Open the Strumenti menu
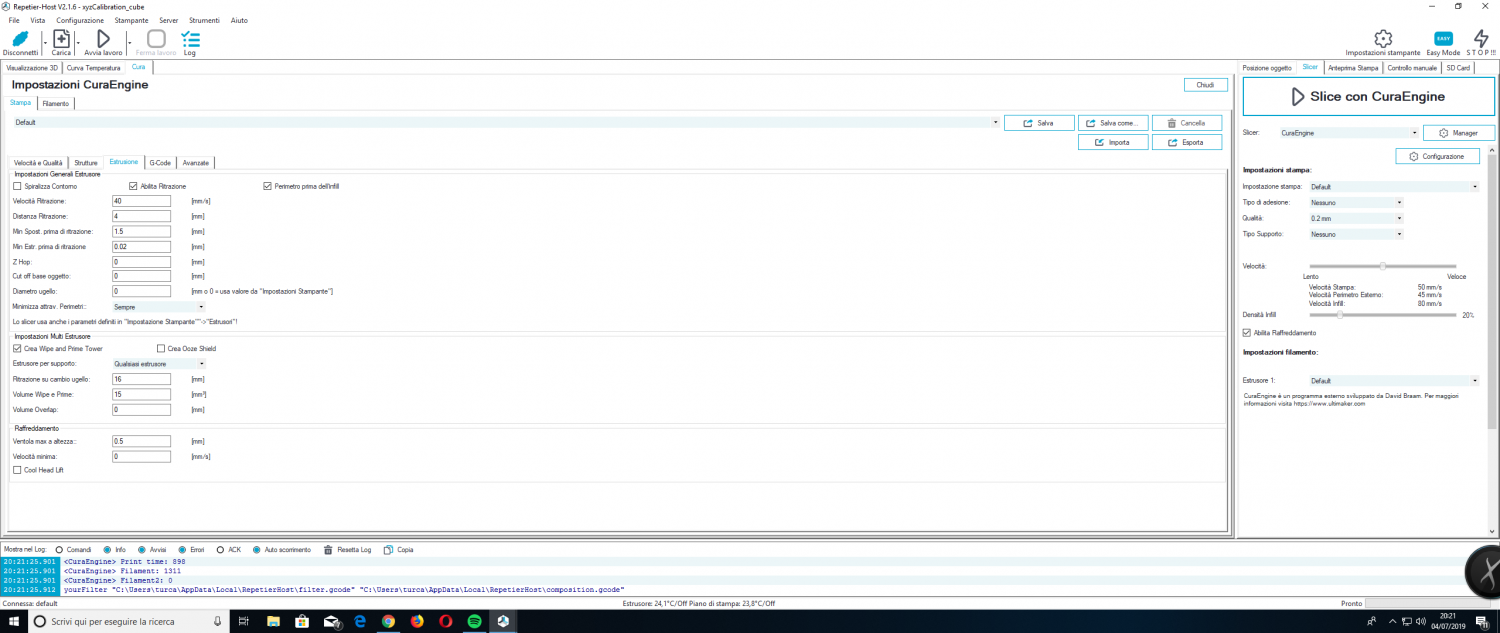The image size is (1500, 633). point(204,20)
